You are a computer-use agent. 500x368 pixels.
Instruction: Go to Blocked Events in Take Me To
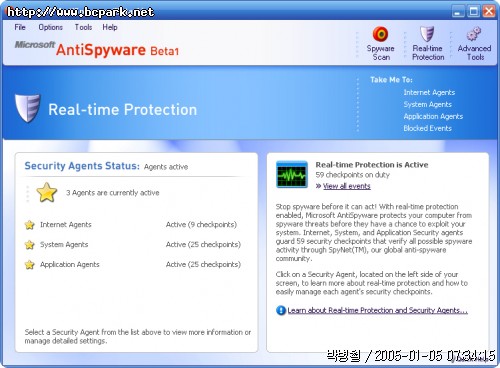click(x=427, y=128)
